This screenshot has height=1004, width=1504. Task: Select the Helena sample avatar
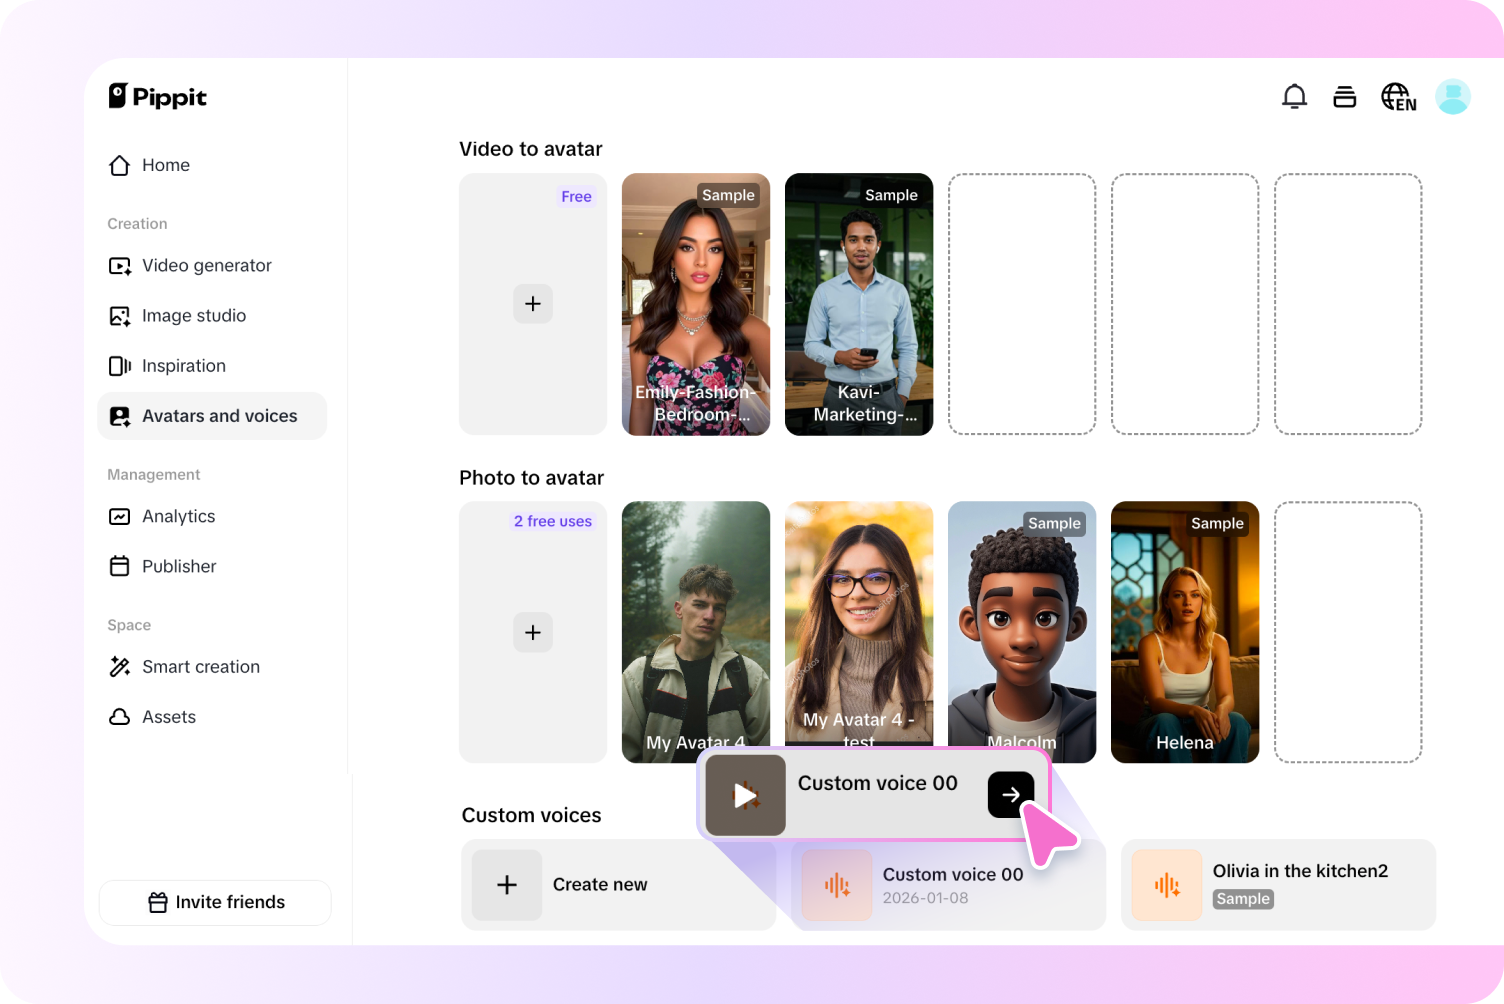pyautogui.click(x=1184, y=632)
